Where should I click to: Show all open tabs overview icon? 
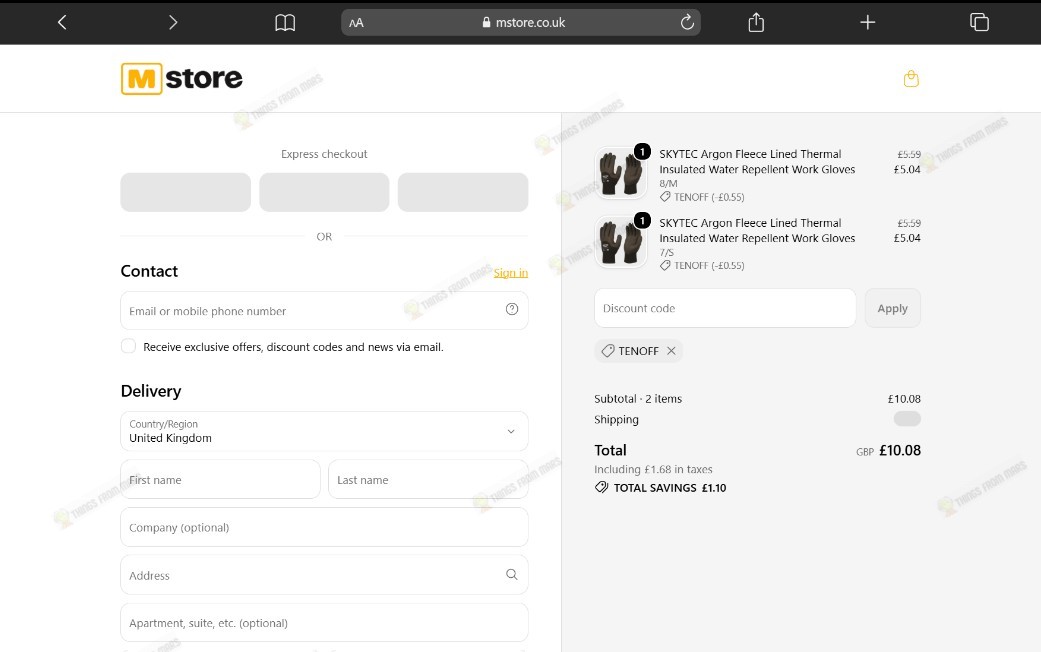tap(979, 23)
